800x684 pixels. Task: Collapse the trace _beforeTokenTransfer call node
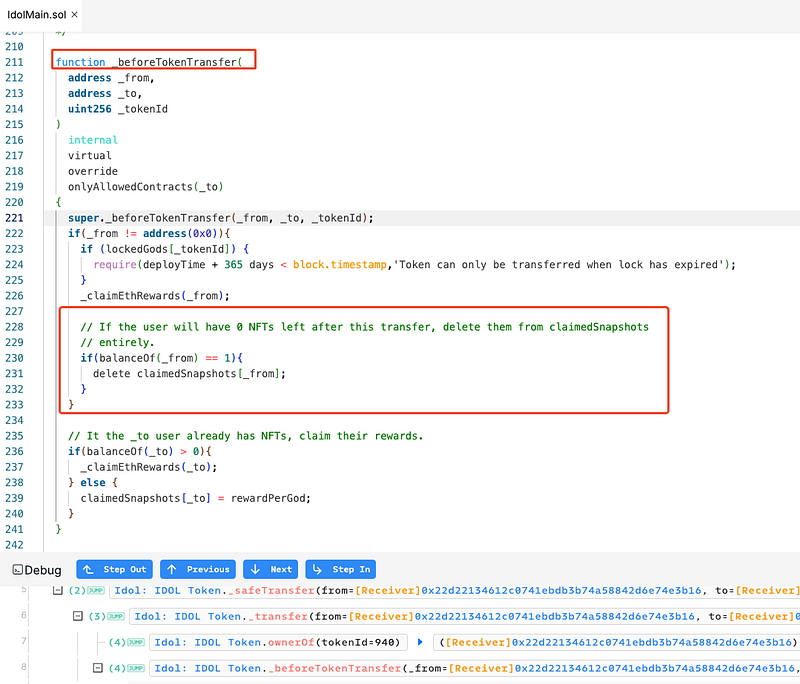pyautogui.click(x=97, y=667)
